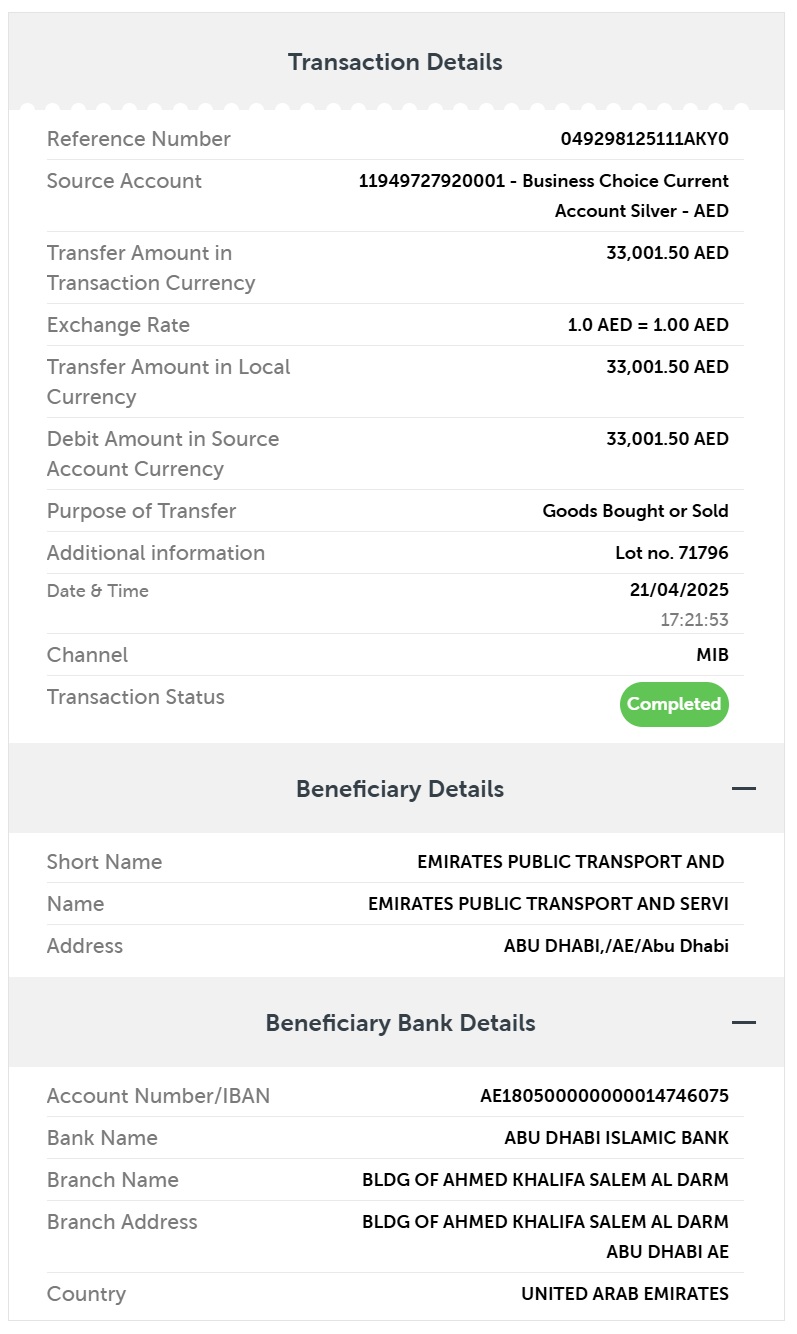This screenshot has width=797, height=1334.
Task: Click the Debit Amount 33,001.50 AED value
Action: (x=668, y=439)
